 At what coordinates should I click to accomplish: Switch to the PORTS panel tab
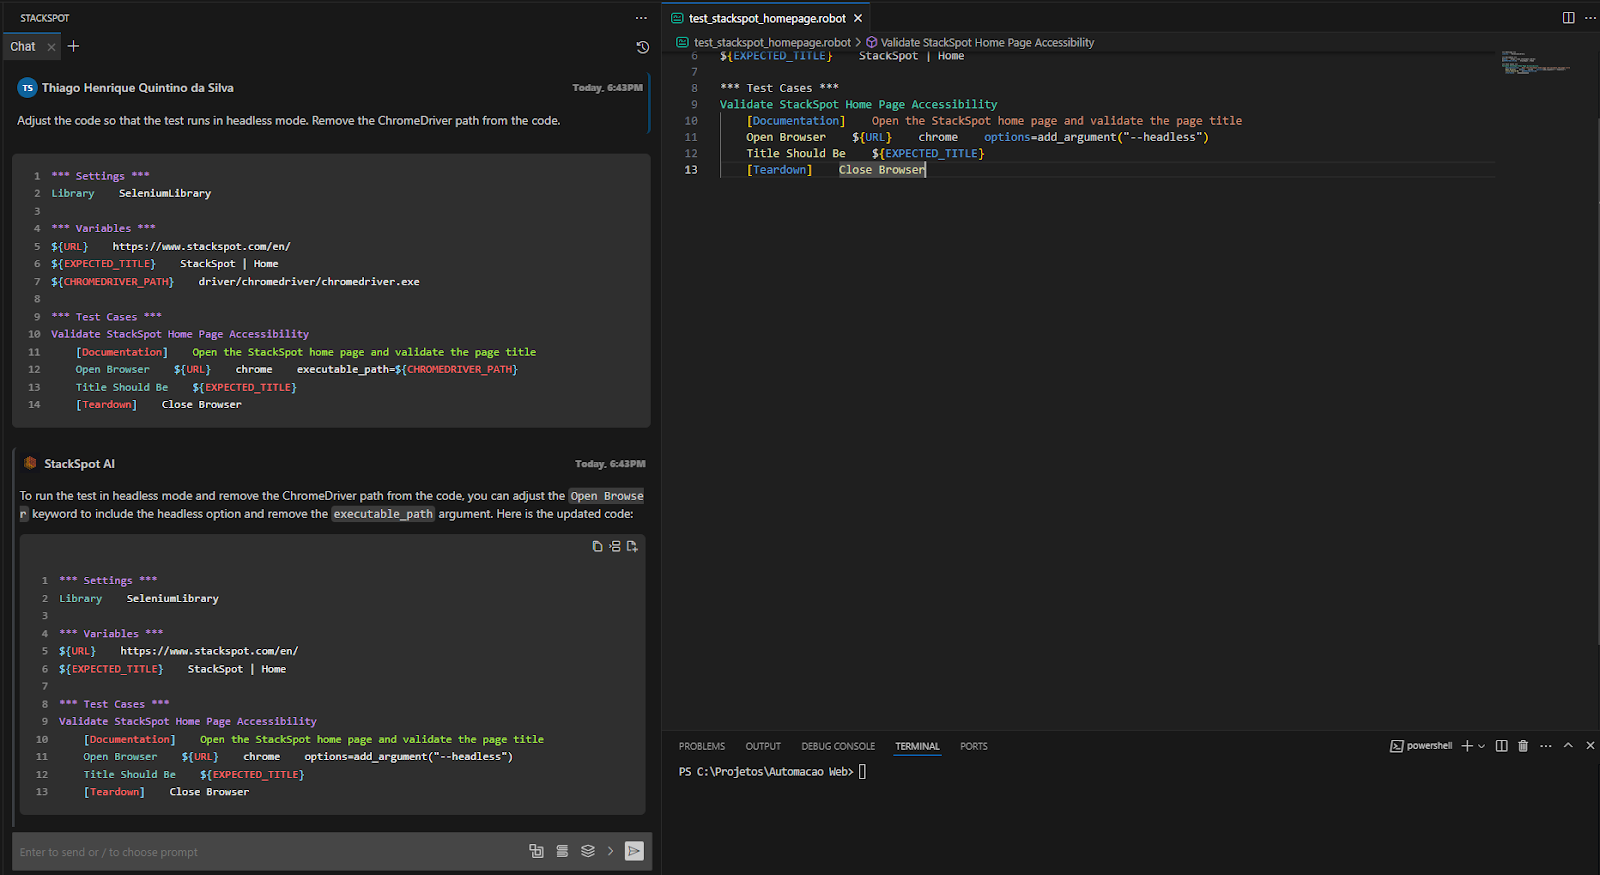[x=974, y=746]
